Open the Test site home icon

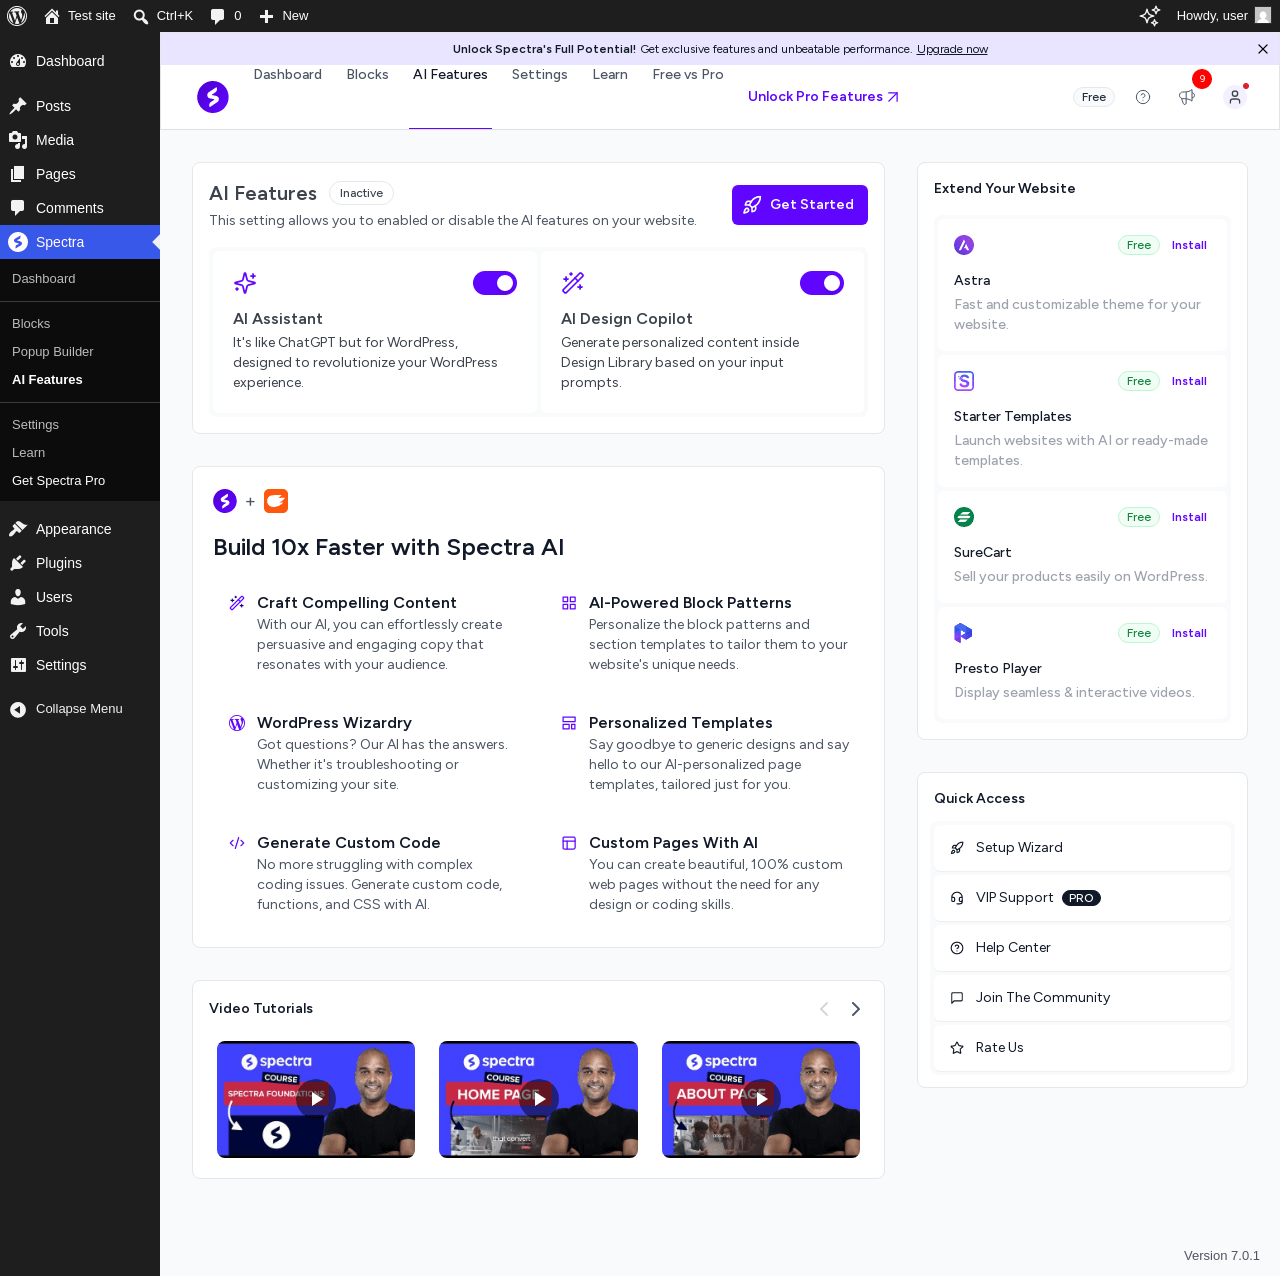[52, 16]
